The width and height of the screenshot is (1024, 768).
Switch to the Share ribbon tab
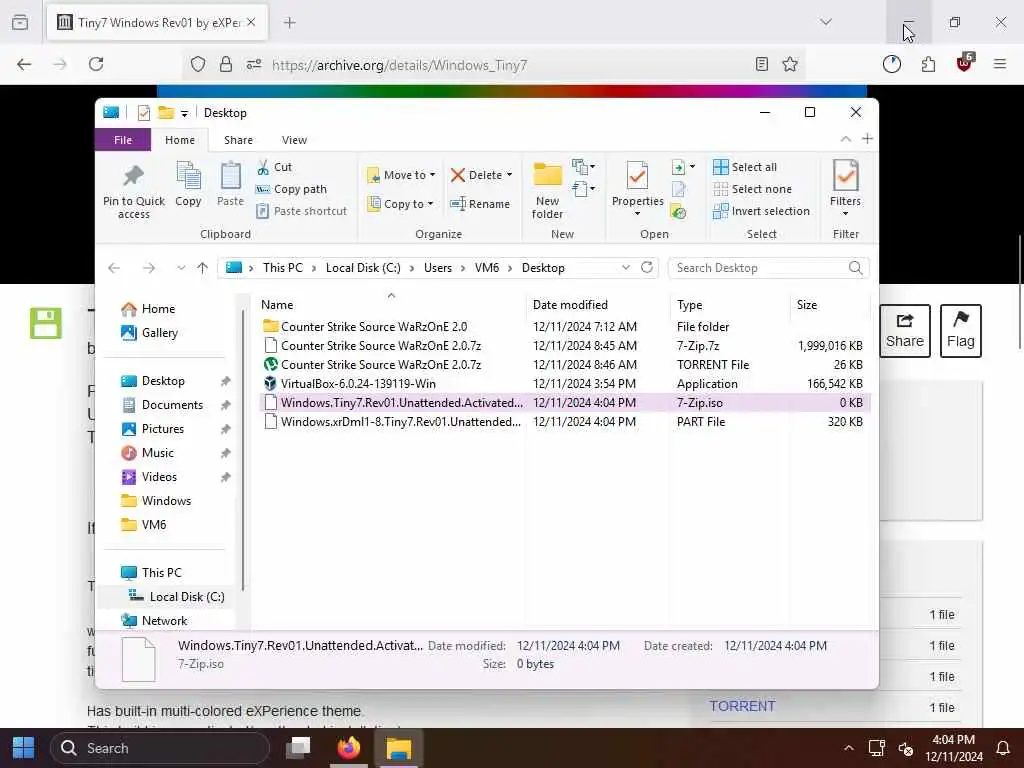click(238, 140)
